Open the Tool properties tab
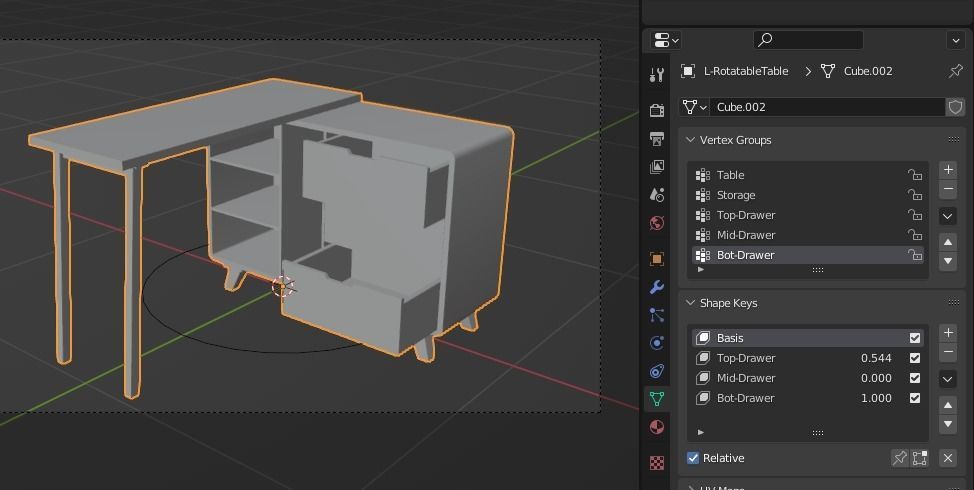 657,75
